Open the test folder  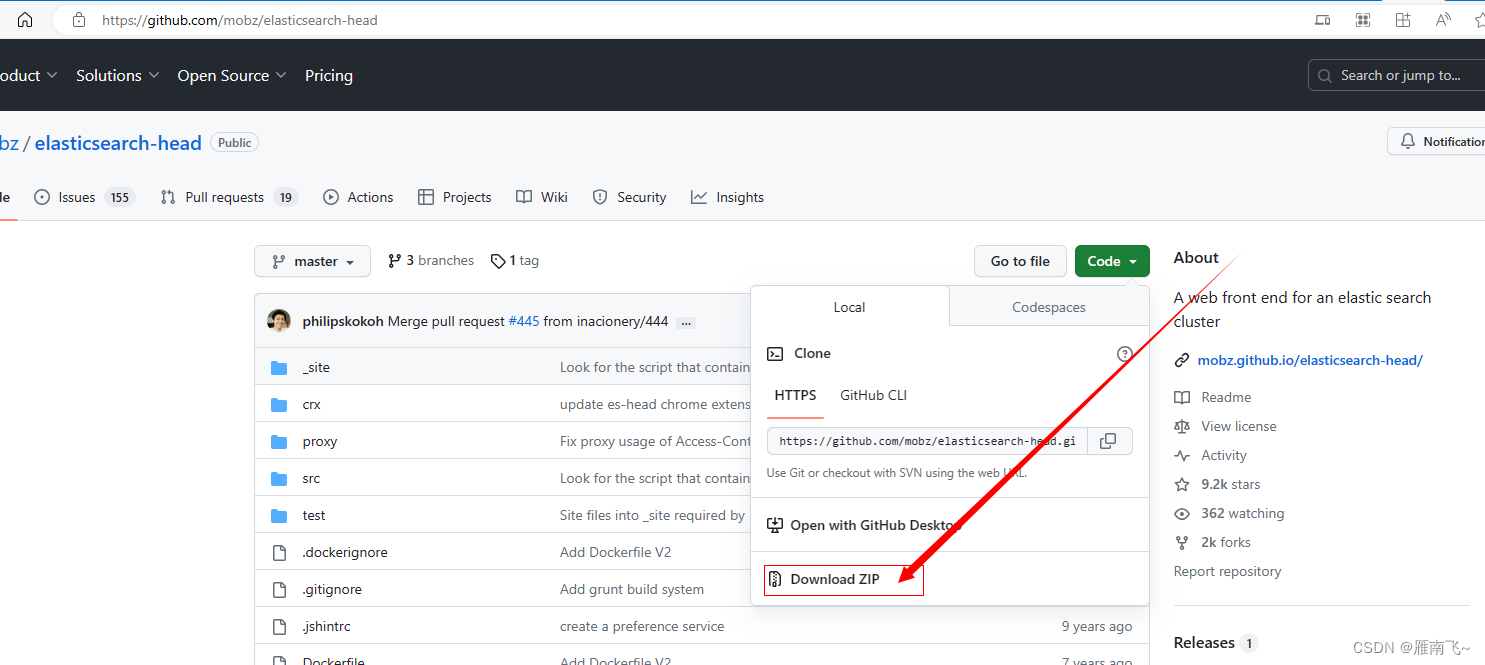(314, 515)
